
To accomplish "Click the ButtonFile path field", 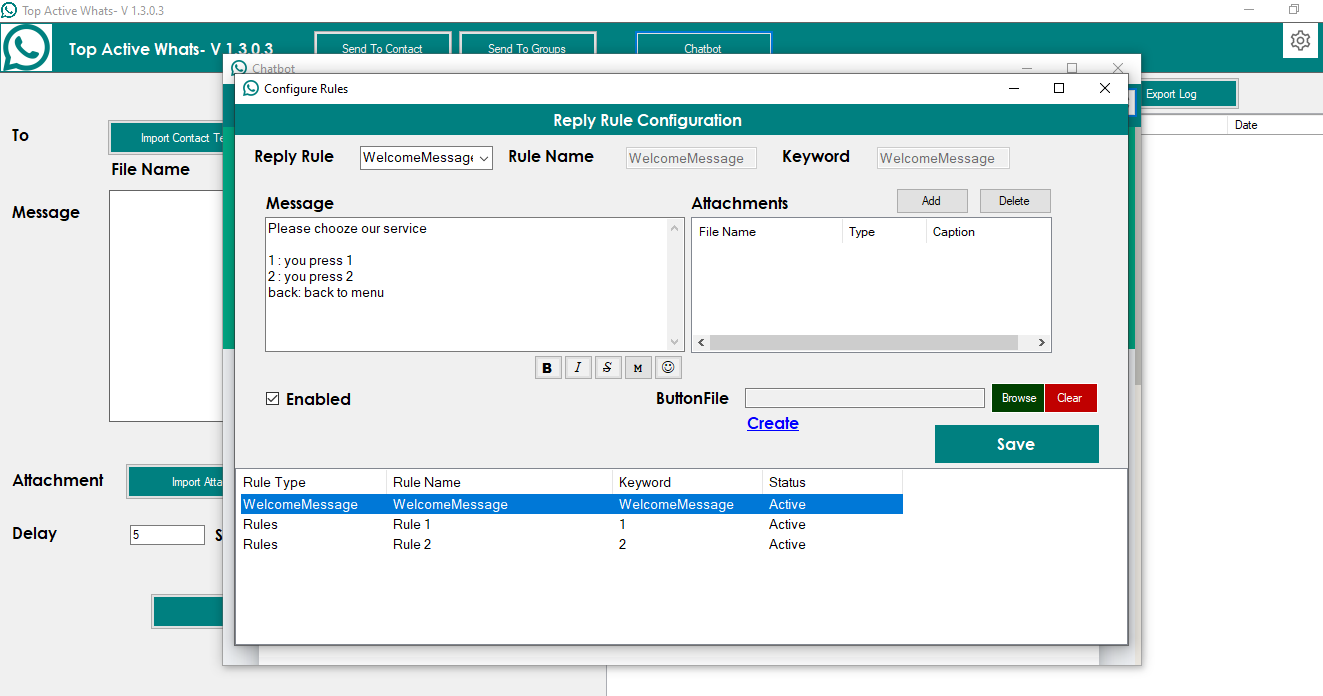I will 865,398.
